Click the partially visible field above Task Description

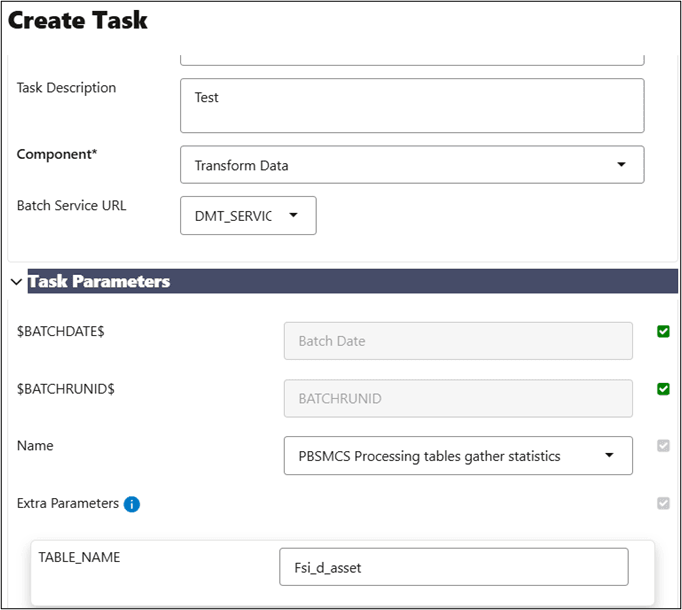click(x=411, y=60)
